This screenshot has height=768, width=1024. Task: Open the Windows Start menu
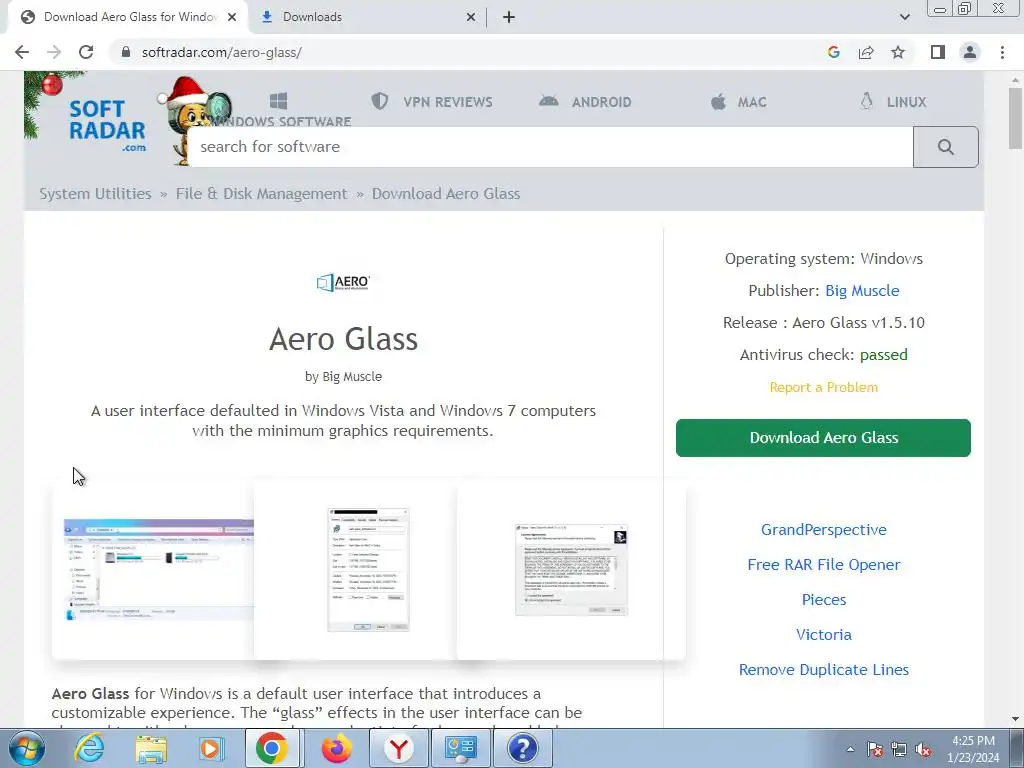tap(27, 748)
